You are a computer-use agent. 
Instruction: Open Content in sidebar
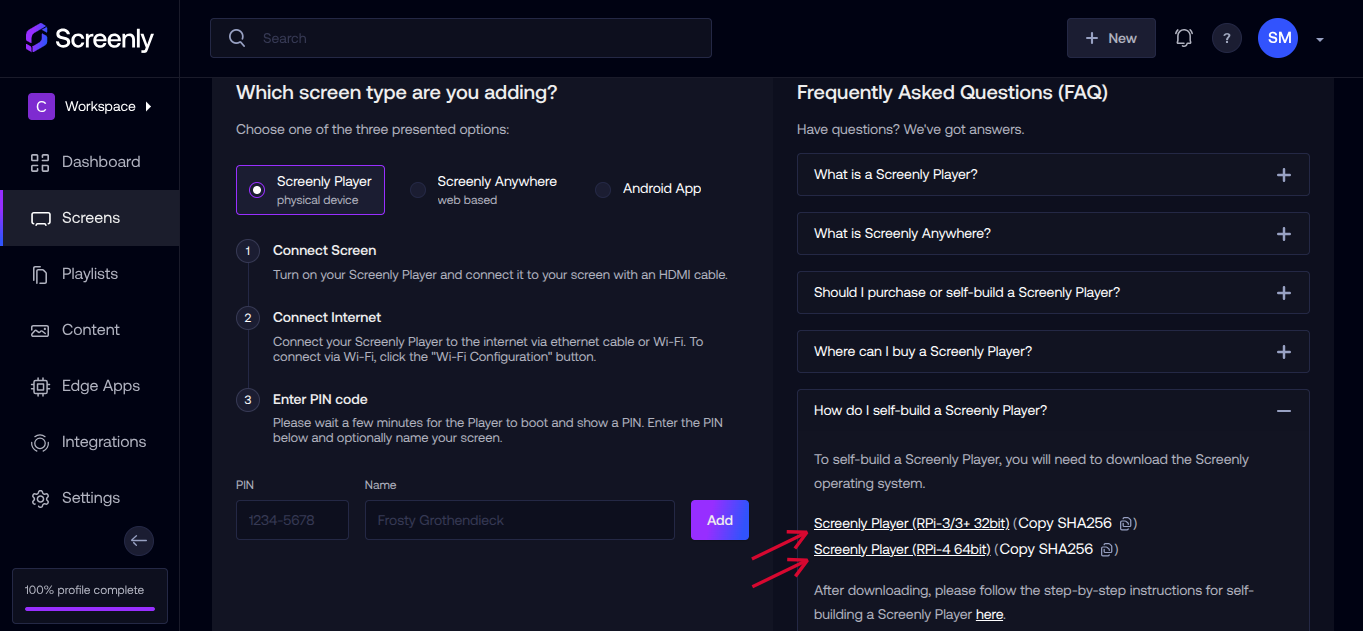pyautogui.click(x=89, y=330)
